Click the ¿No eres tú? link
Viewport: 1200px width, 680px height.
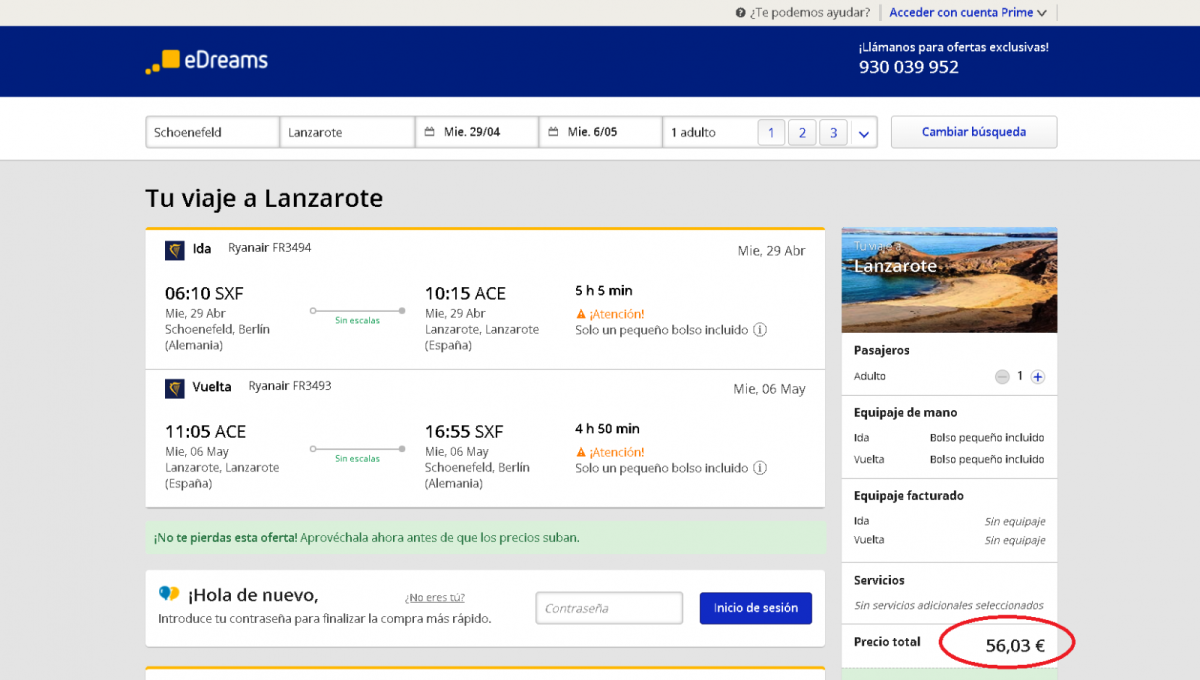434,597
